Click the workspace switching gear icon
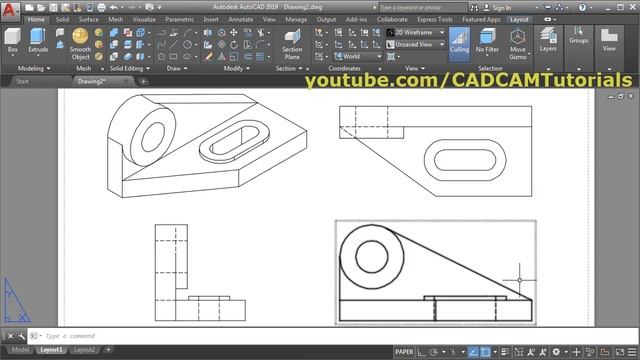The image size is (640, 360). pos(556,352)
